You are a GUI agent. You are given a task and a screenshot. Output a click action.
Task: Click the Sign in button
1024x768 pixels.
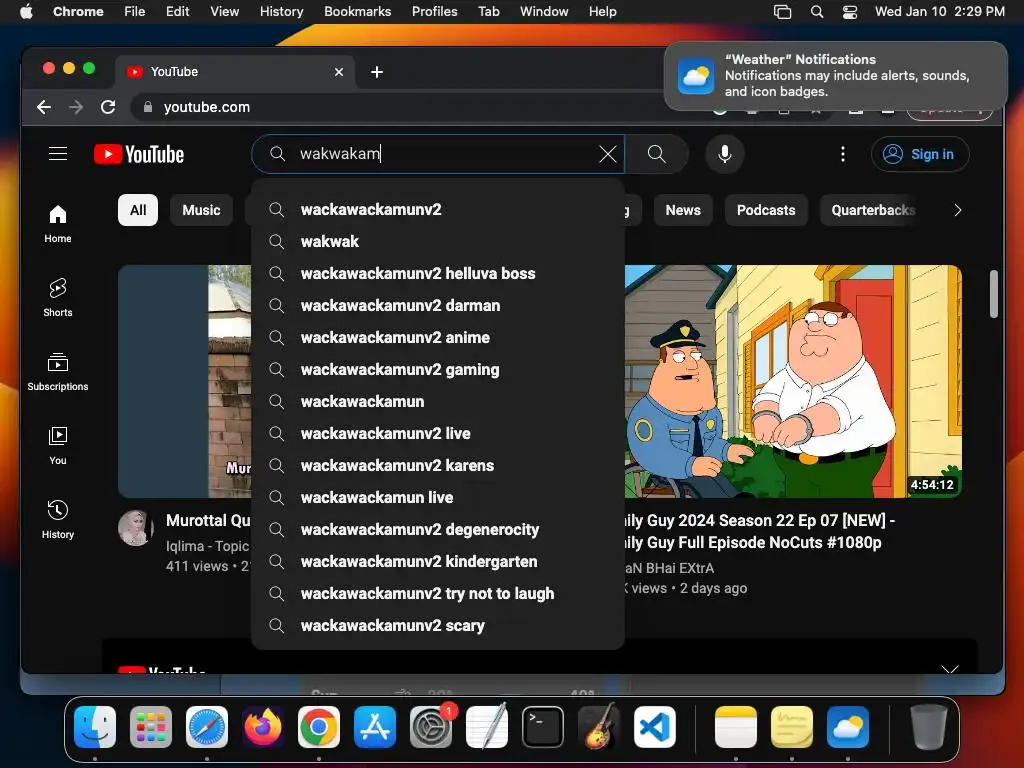[x=920, y=154]
